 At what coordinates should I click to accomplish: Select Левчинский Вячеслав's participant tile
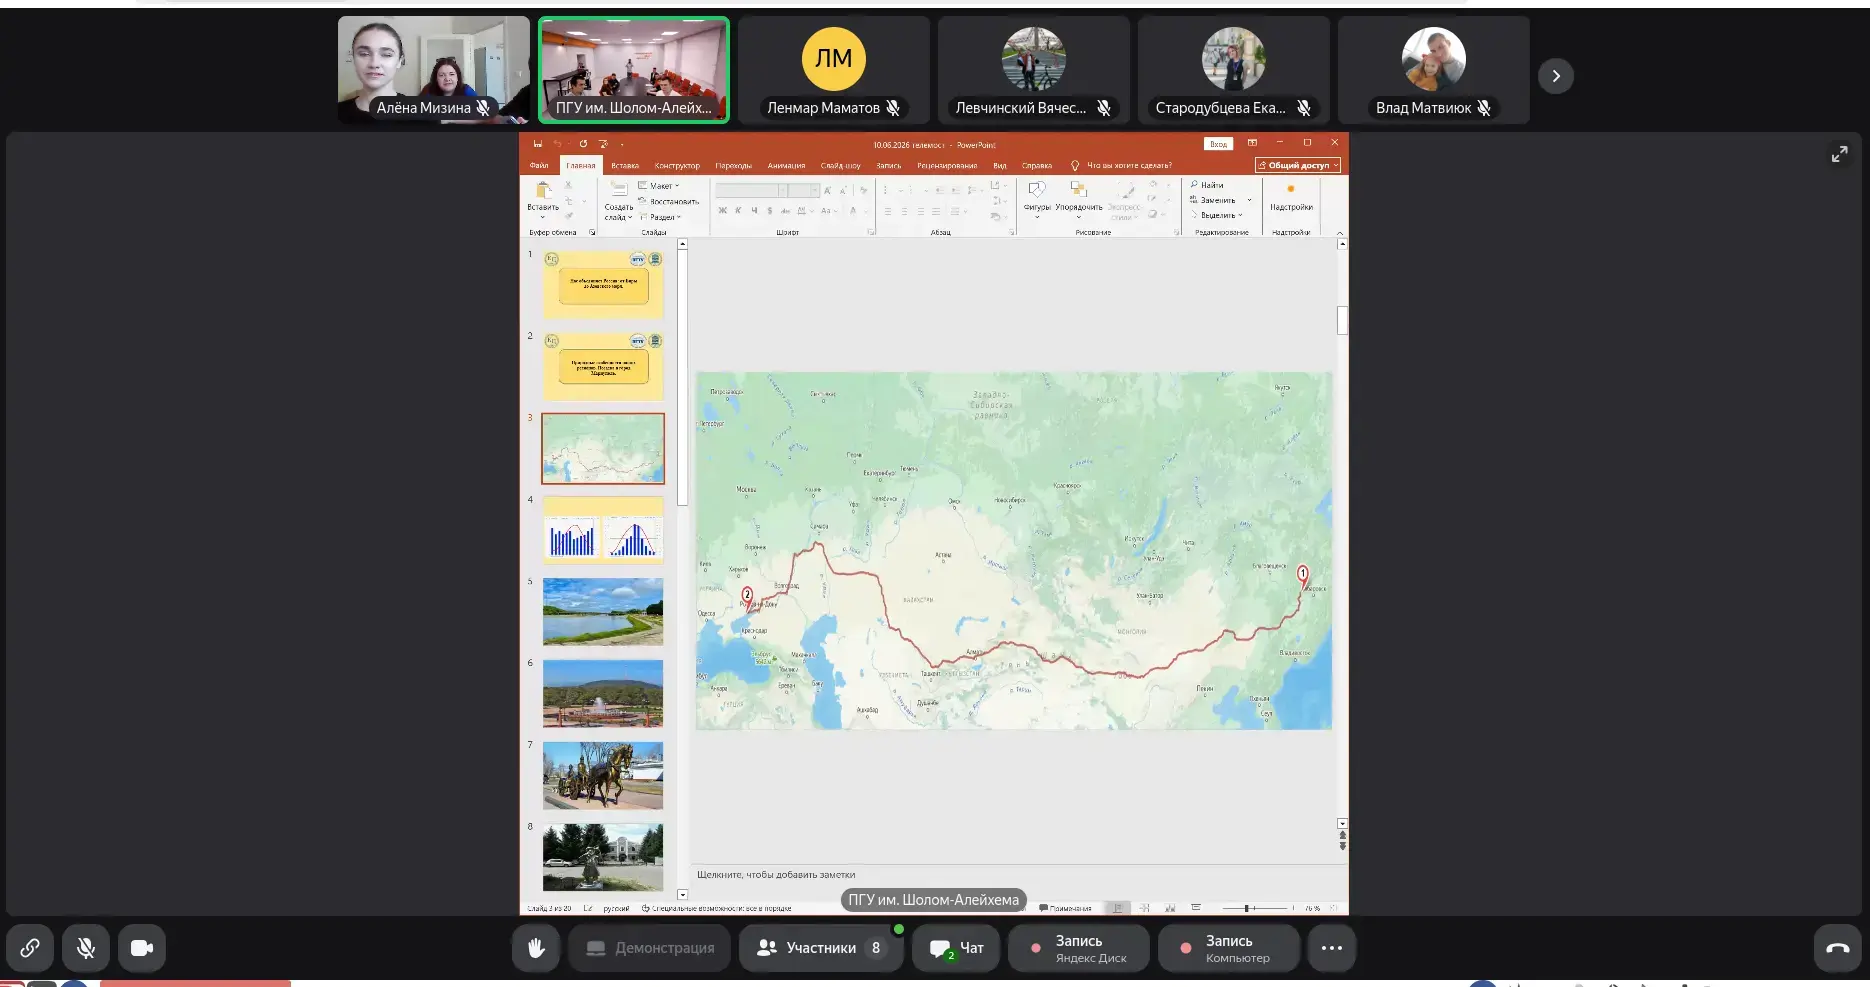point(1034,70)
